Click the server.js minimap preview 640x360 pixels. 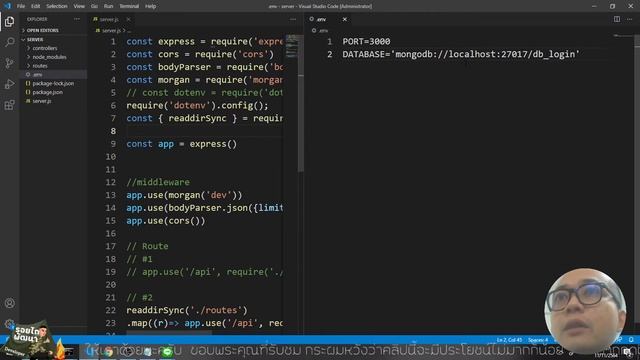(291, 46)
